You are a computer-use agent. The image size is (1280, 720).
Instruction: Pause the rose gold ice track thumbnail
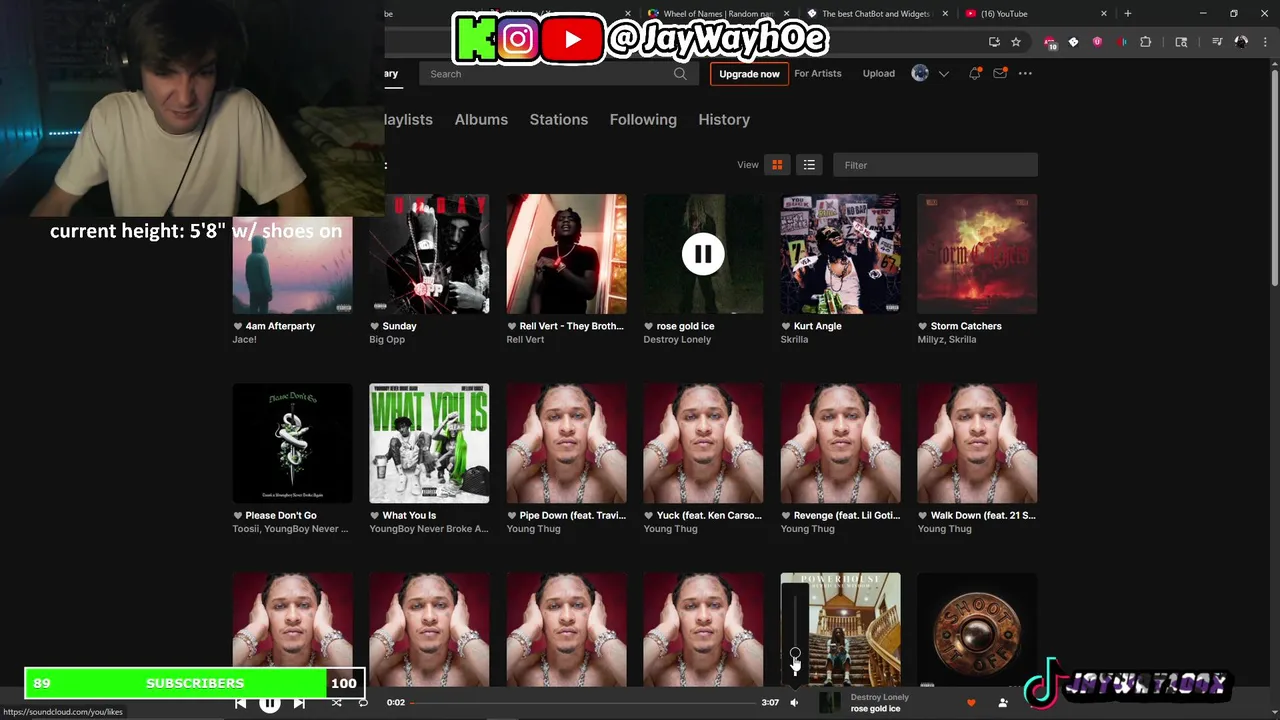point(703,254)
